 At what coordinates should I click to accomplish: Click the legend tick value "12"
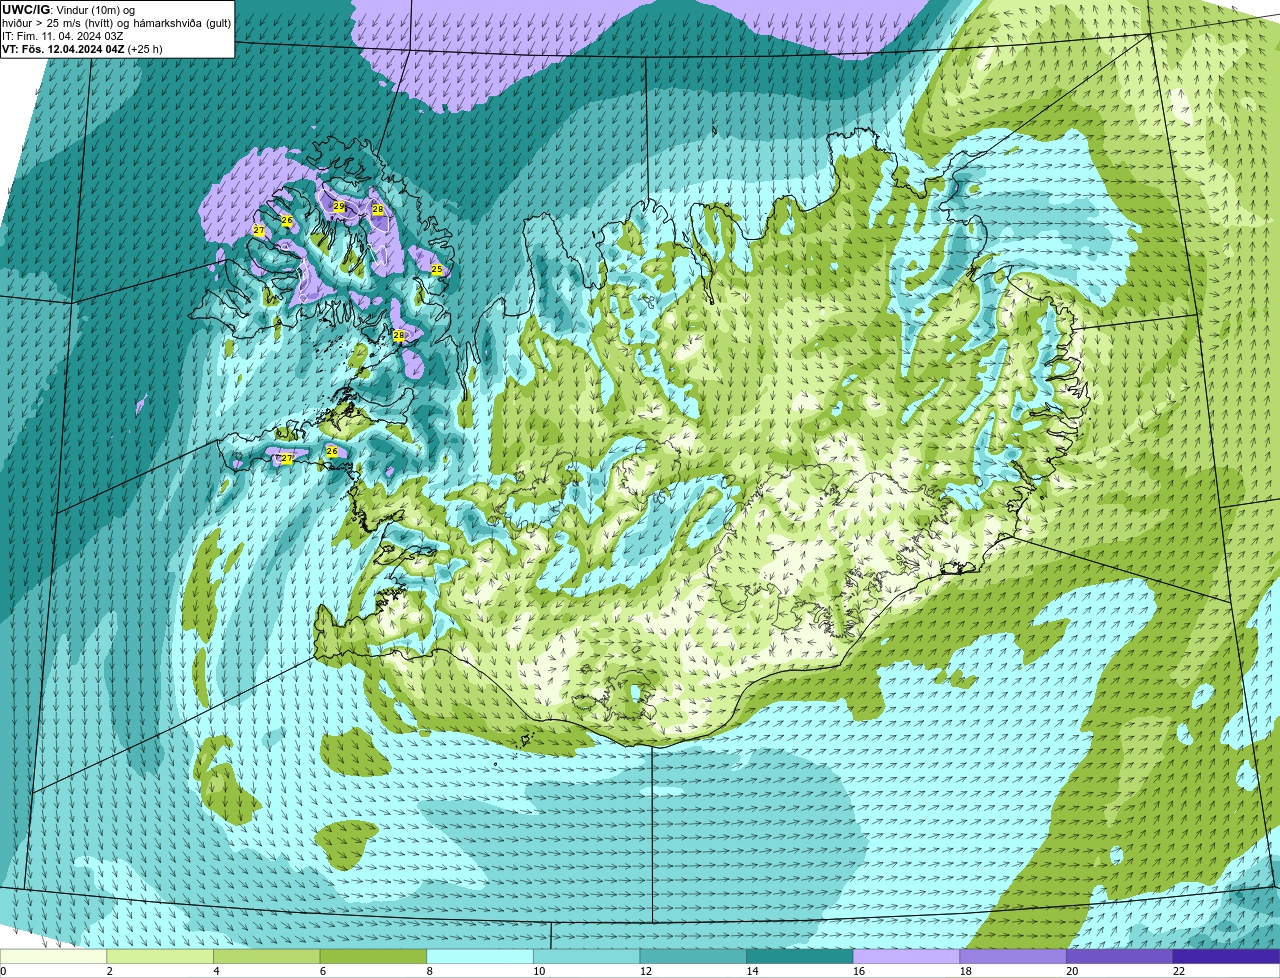(x=646, y=971)
